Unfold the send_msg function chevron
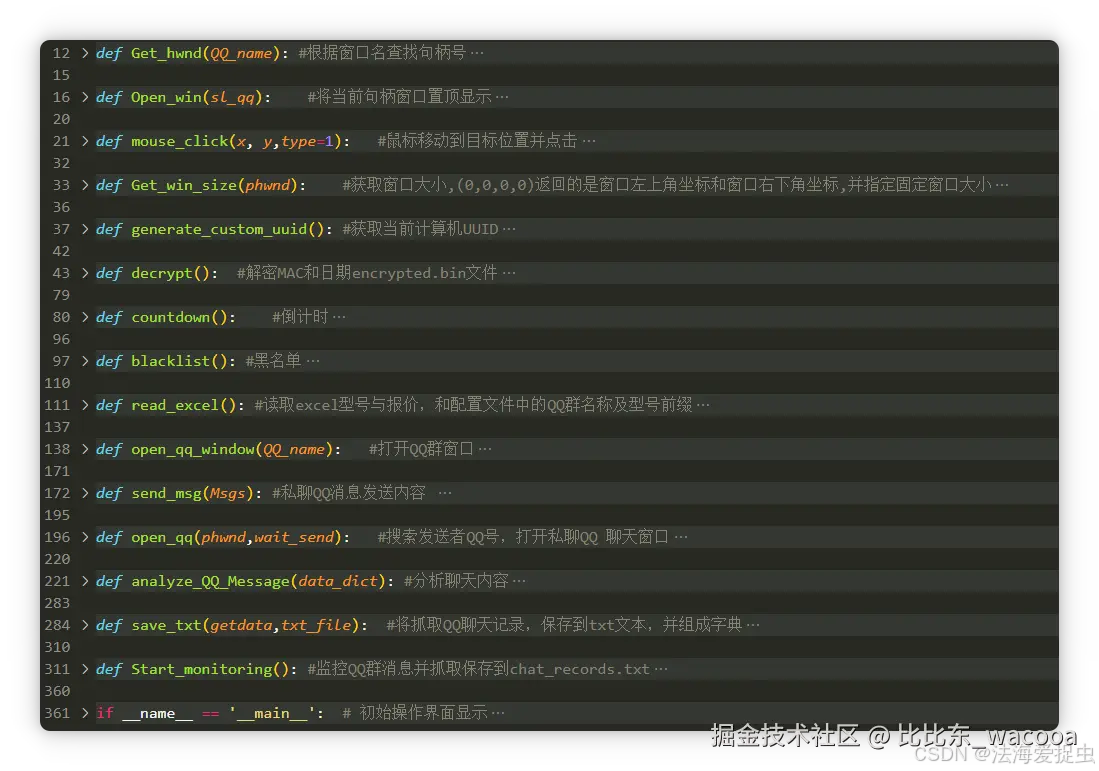Screen dimensions: 1099x771 point(85,493)
